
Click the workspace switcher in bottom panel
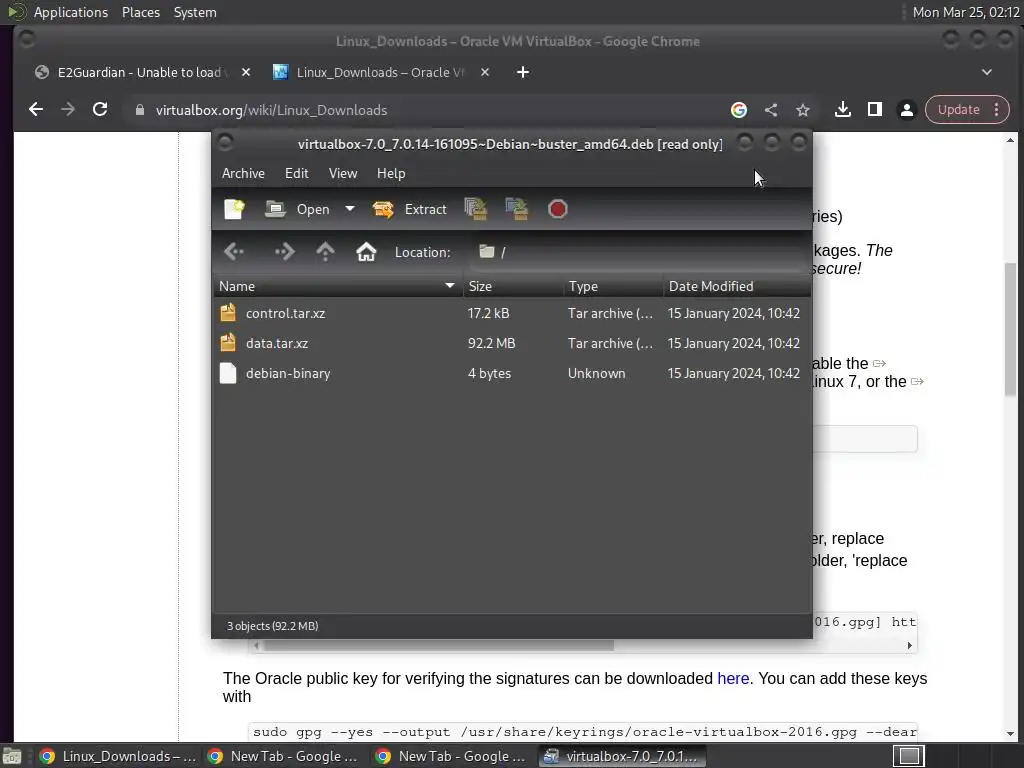[x=909, y=756]
